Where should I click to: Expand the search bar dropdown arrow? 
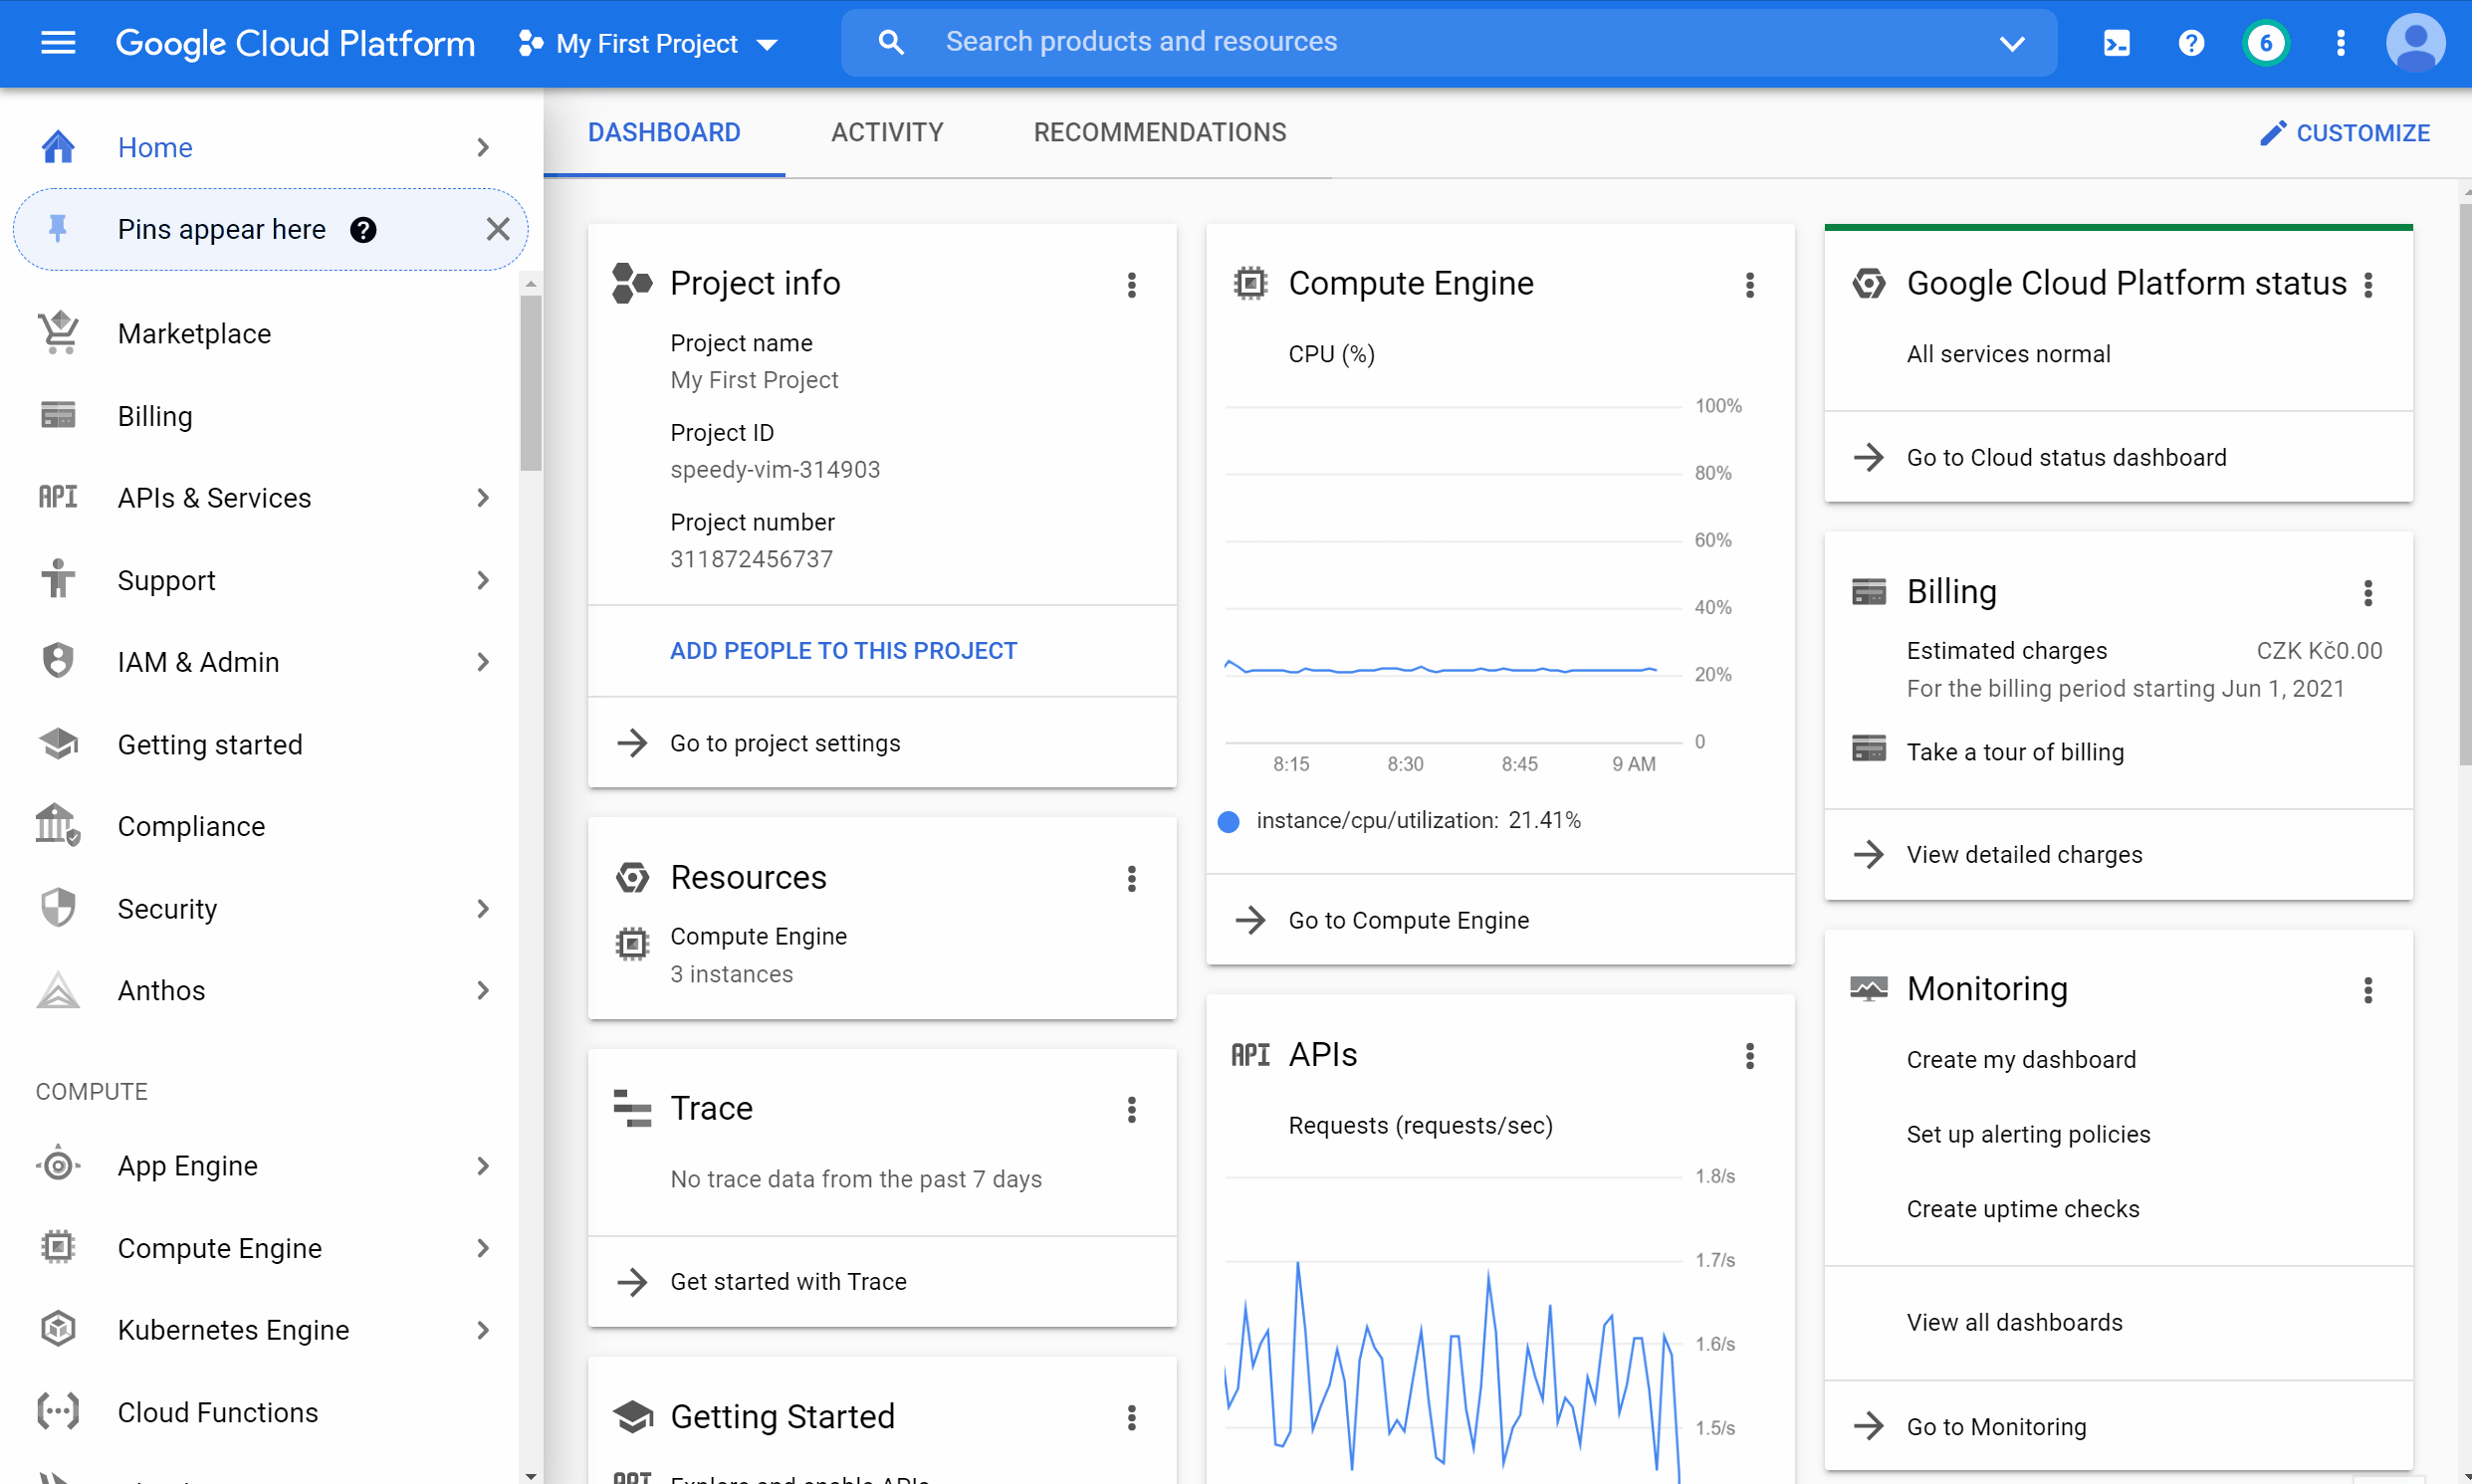pyautogui.click(x=2011, y=42)
